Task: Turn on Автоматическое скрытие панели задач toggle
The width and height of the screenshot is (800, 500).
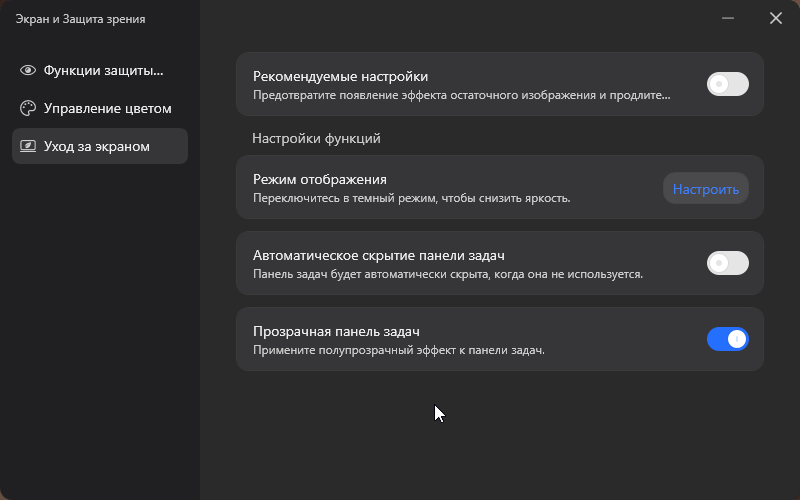Action: point(727,263)
